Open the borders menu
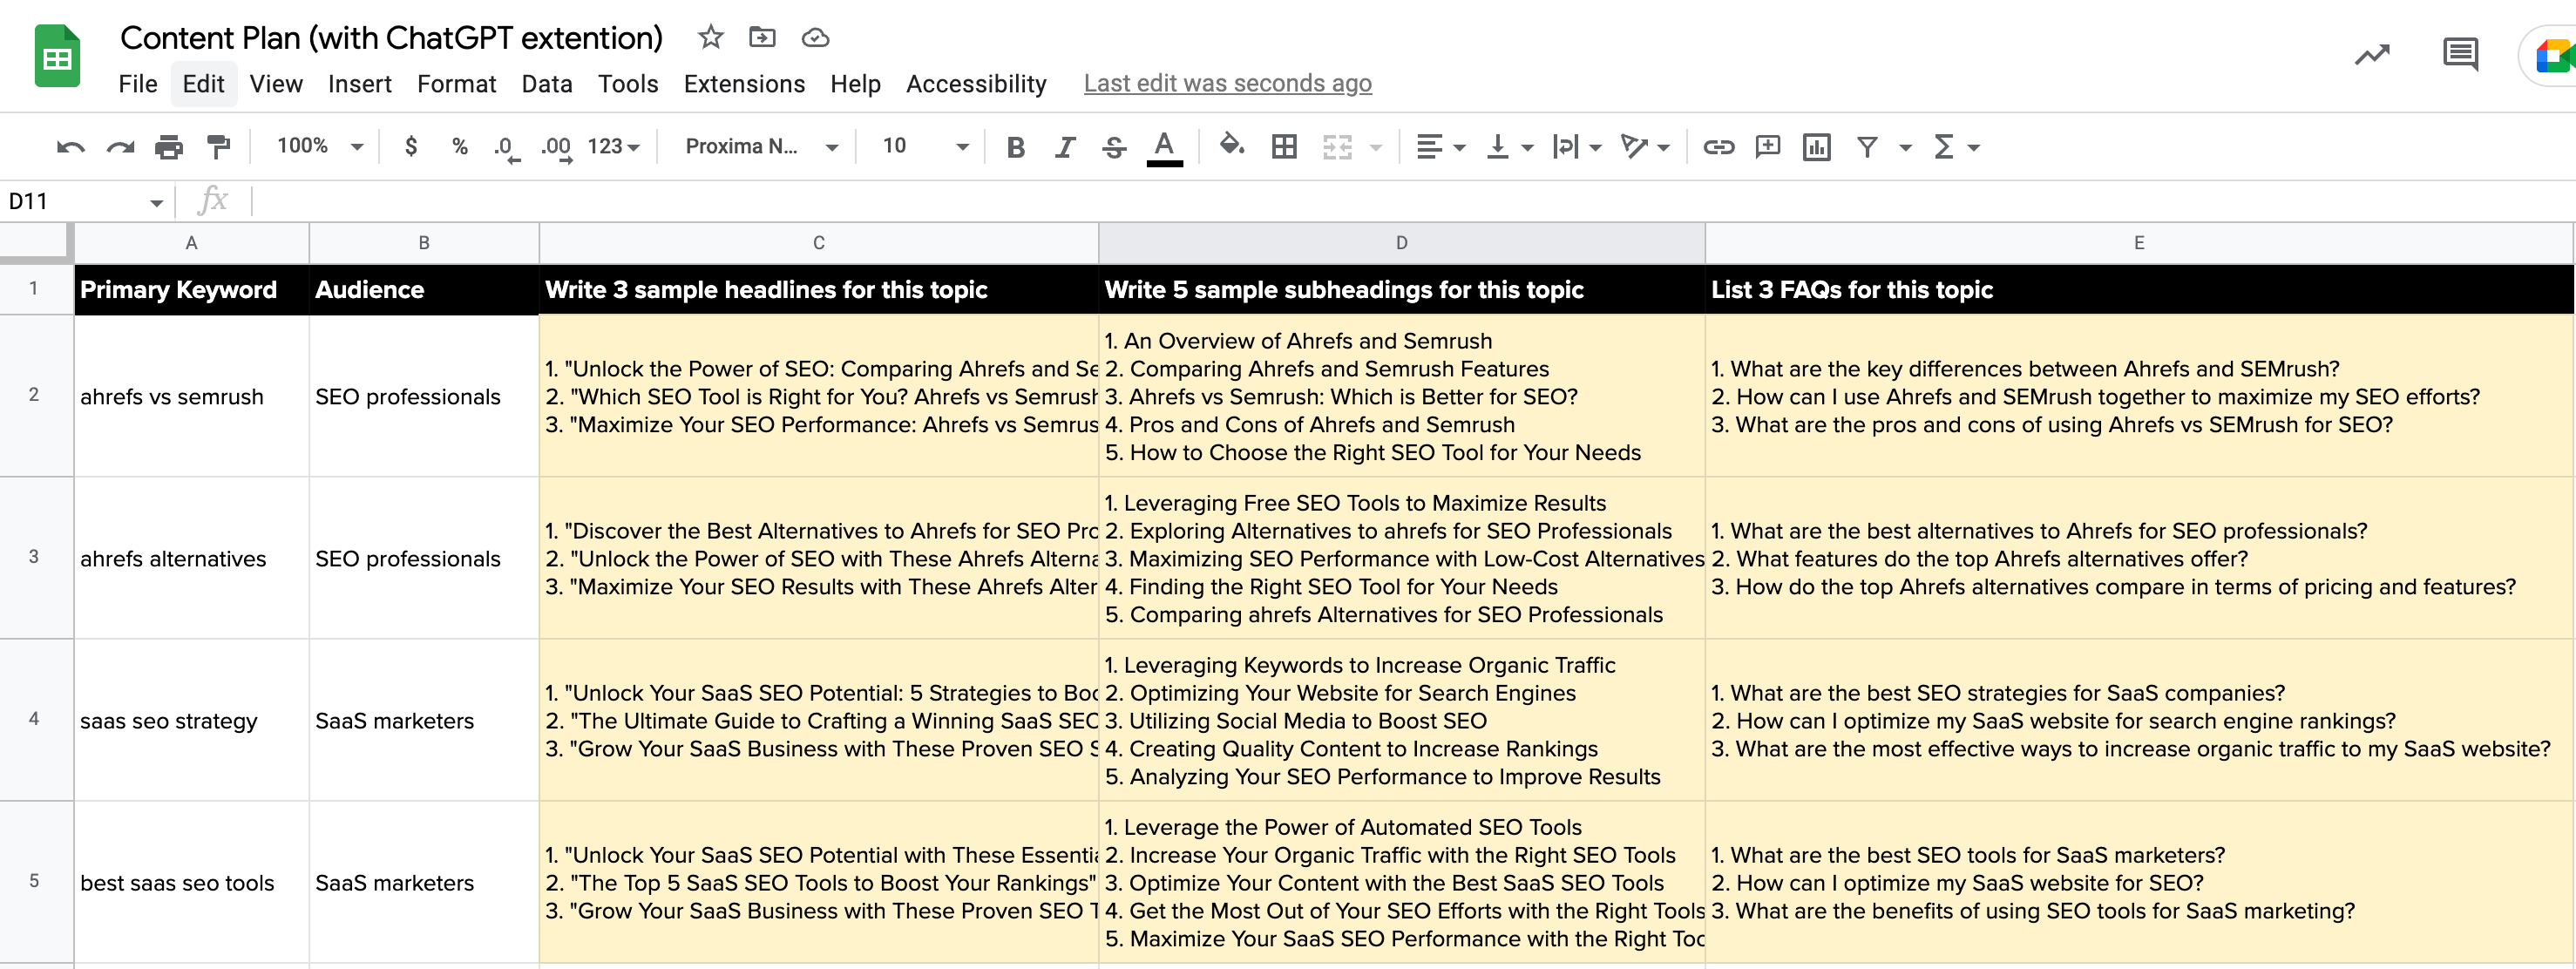Image resolution: width=2576 pixels, height=969 pixels. click(x=1284, y=147)
